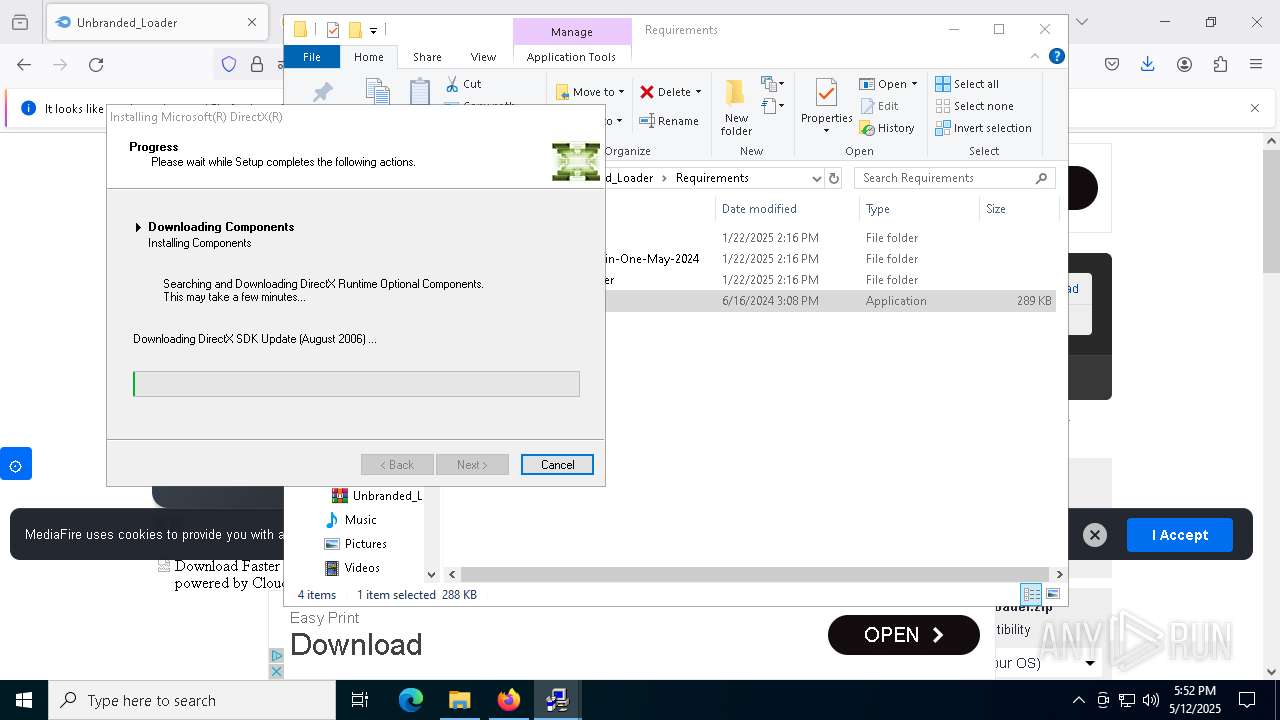Click Properties icon in Quick Access Toolbar
The image size is (1280, 720).
coord(333,30)
